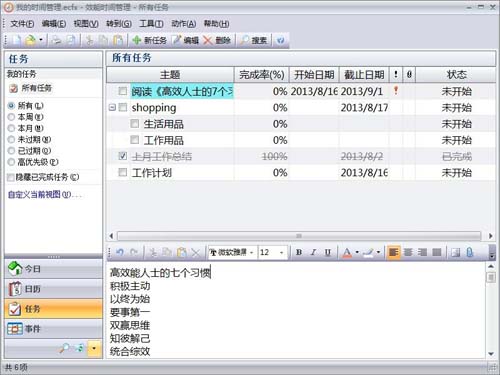Click the Undo icon in editor toolbar
Screen dimensions: 500x375
tap(120, 252)
